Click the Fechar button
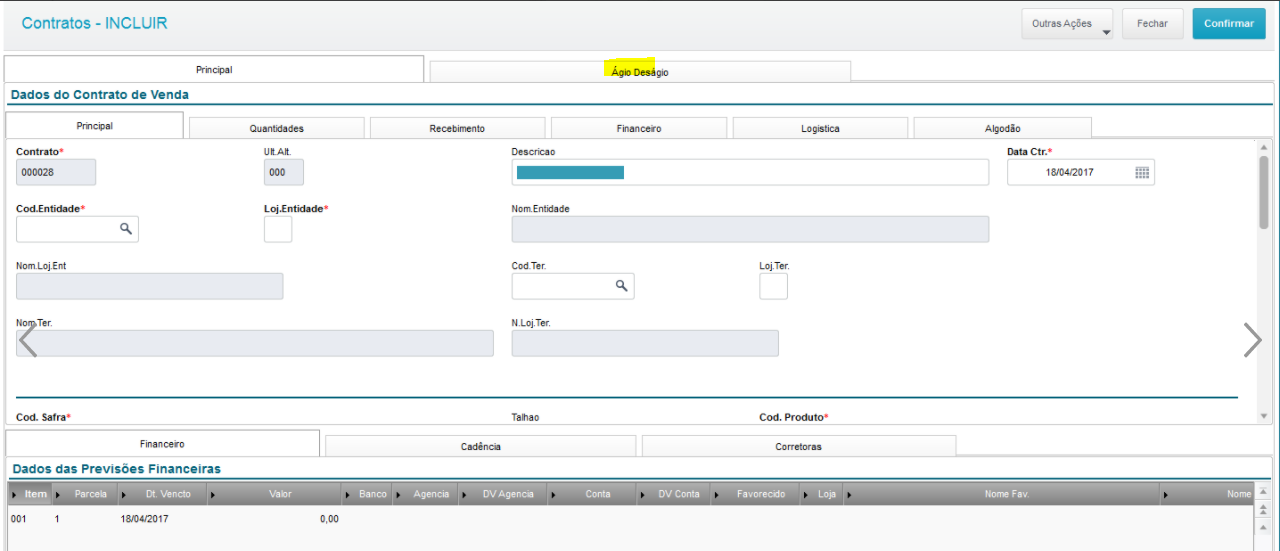 (x=1152, y=24)
